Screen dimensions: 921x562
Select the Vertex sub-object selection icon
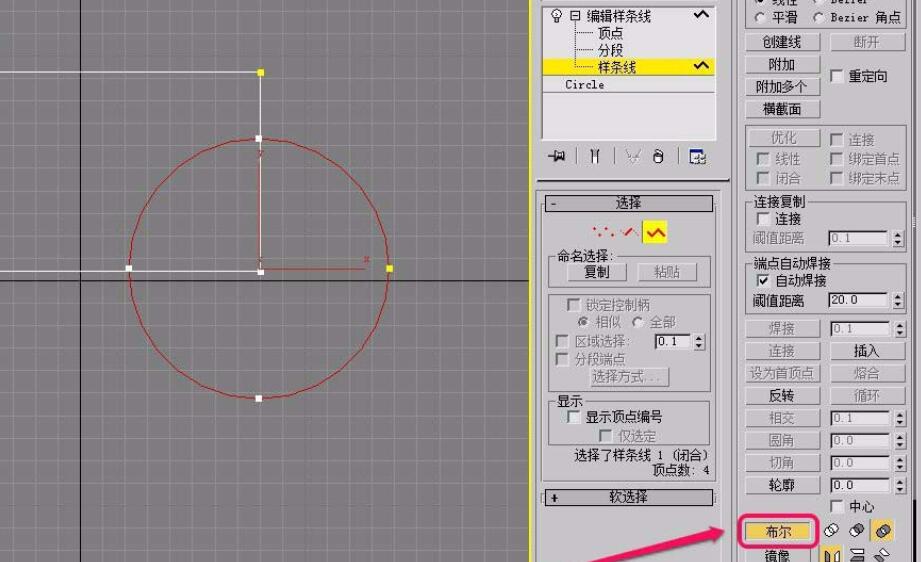(602, 232)
